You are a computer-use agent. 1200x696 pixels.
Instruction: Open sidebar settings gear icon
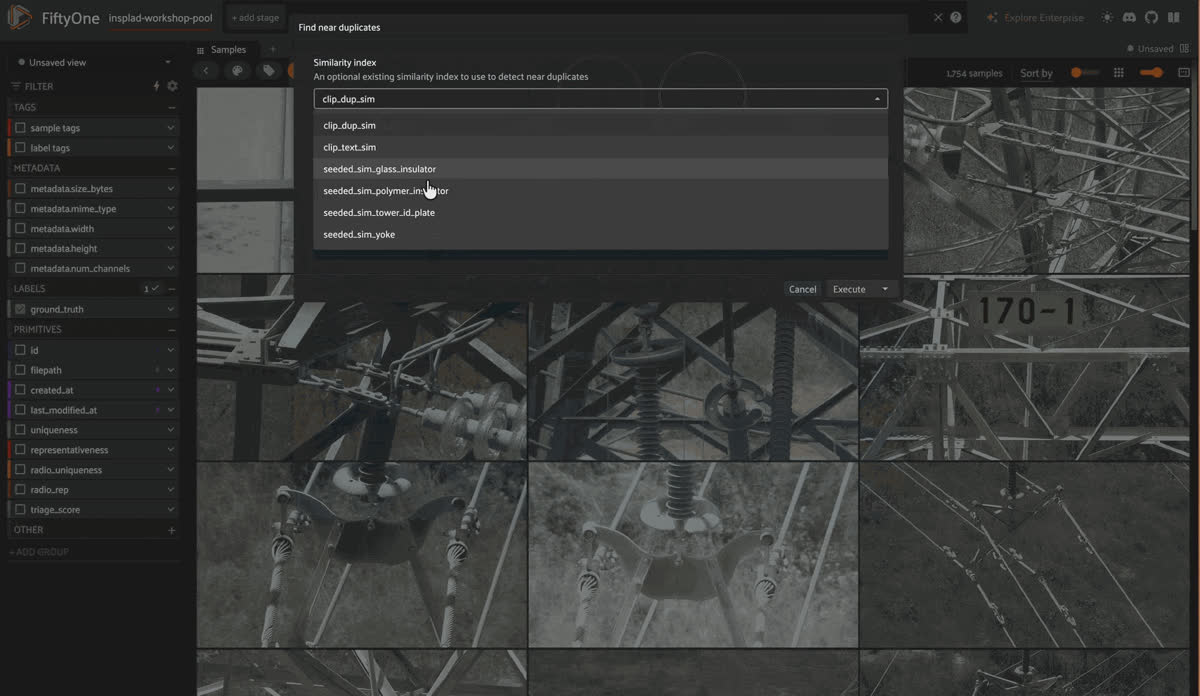tap(172, 86)
